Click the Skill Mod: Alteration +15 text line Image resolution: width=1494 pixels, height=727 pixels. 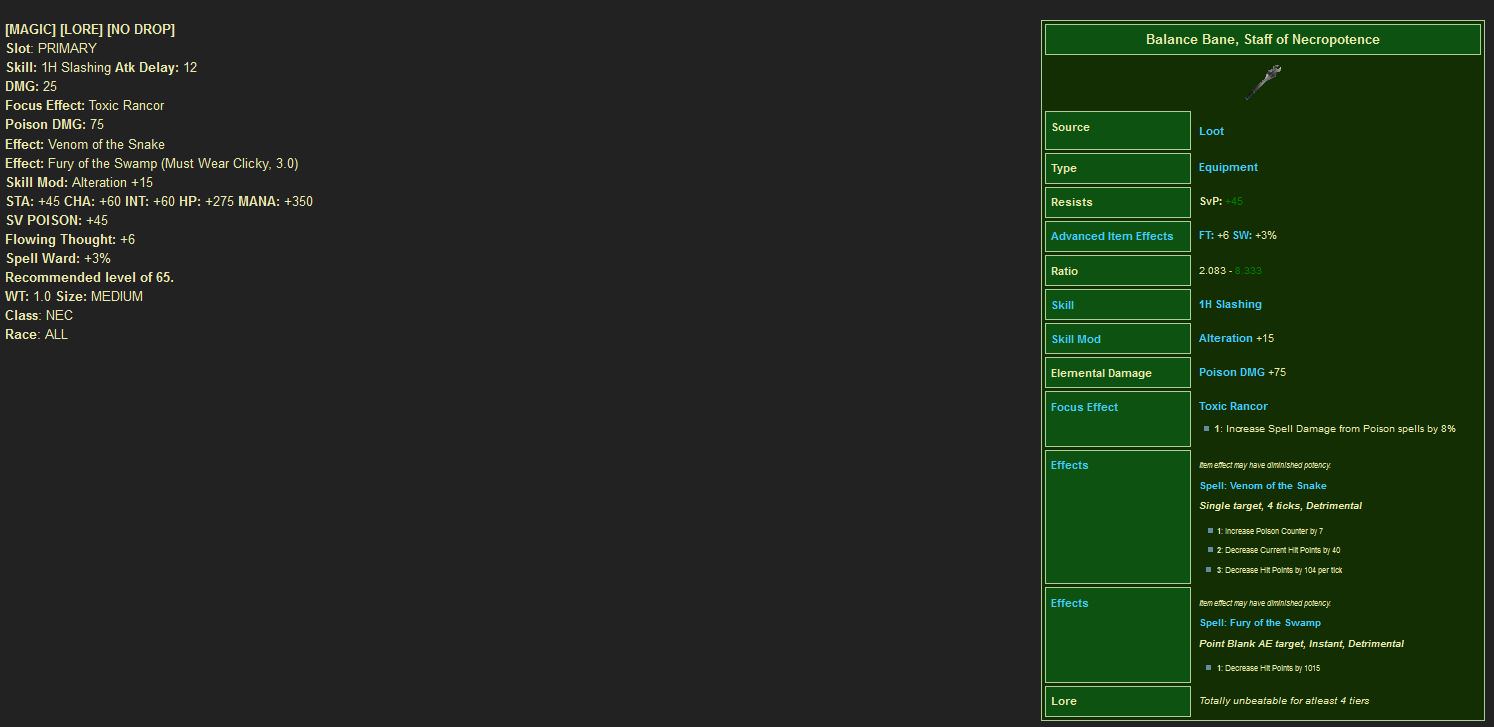coord(79,182)
